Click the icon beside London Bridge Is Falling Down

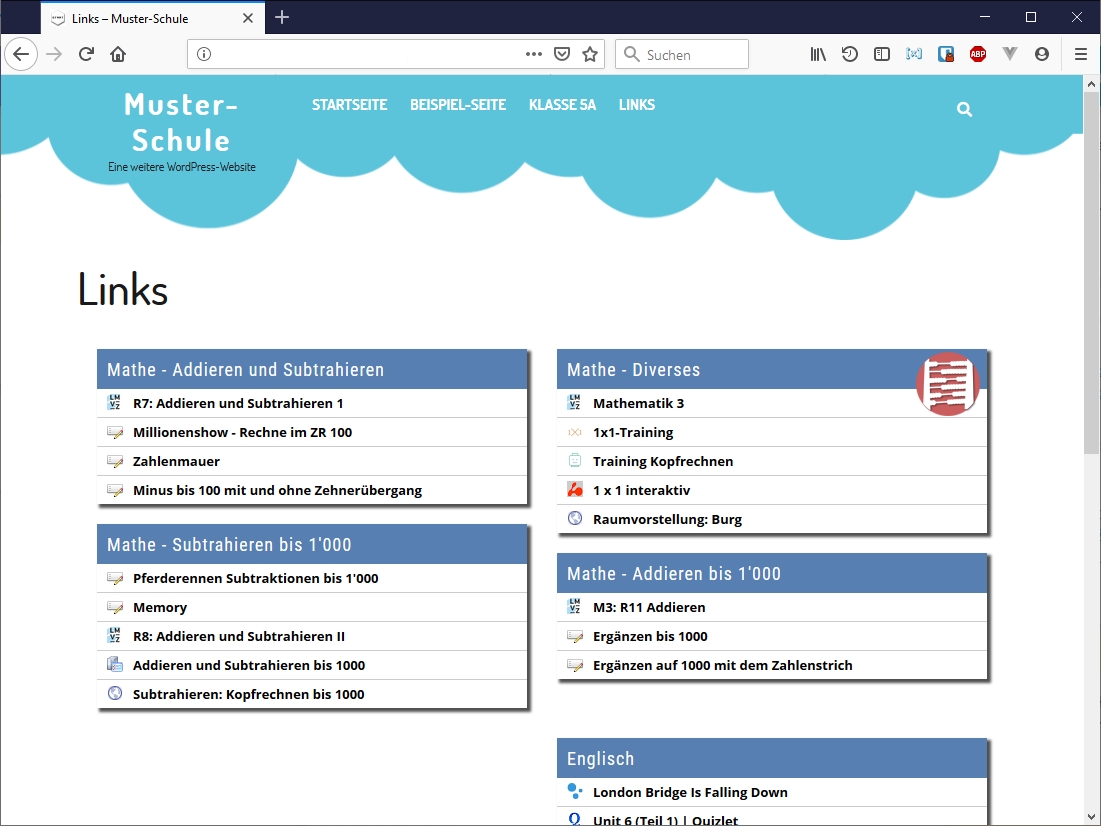[574, 791]
